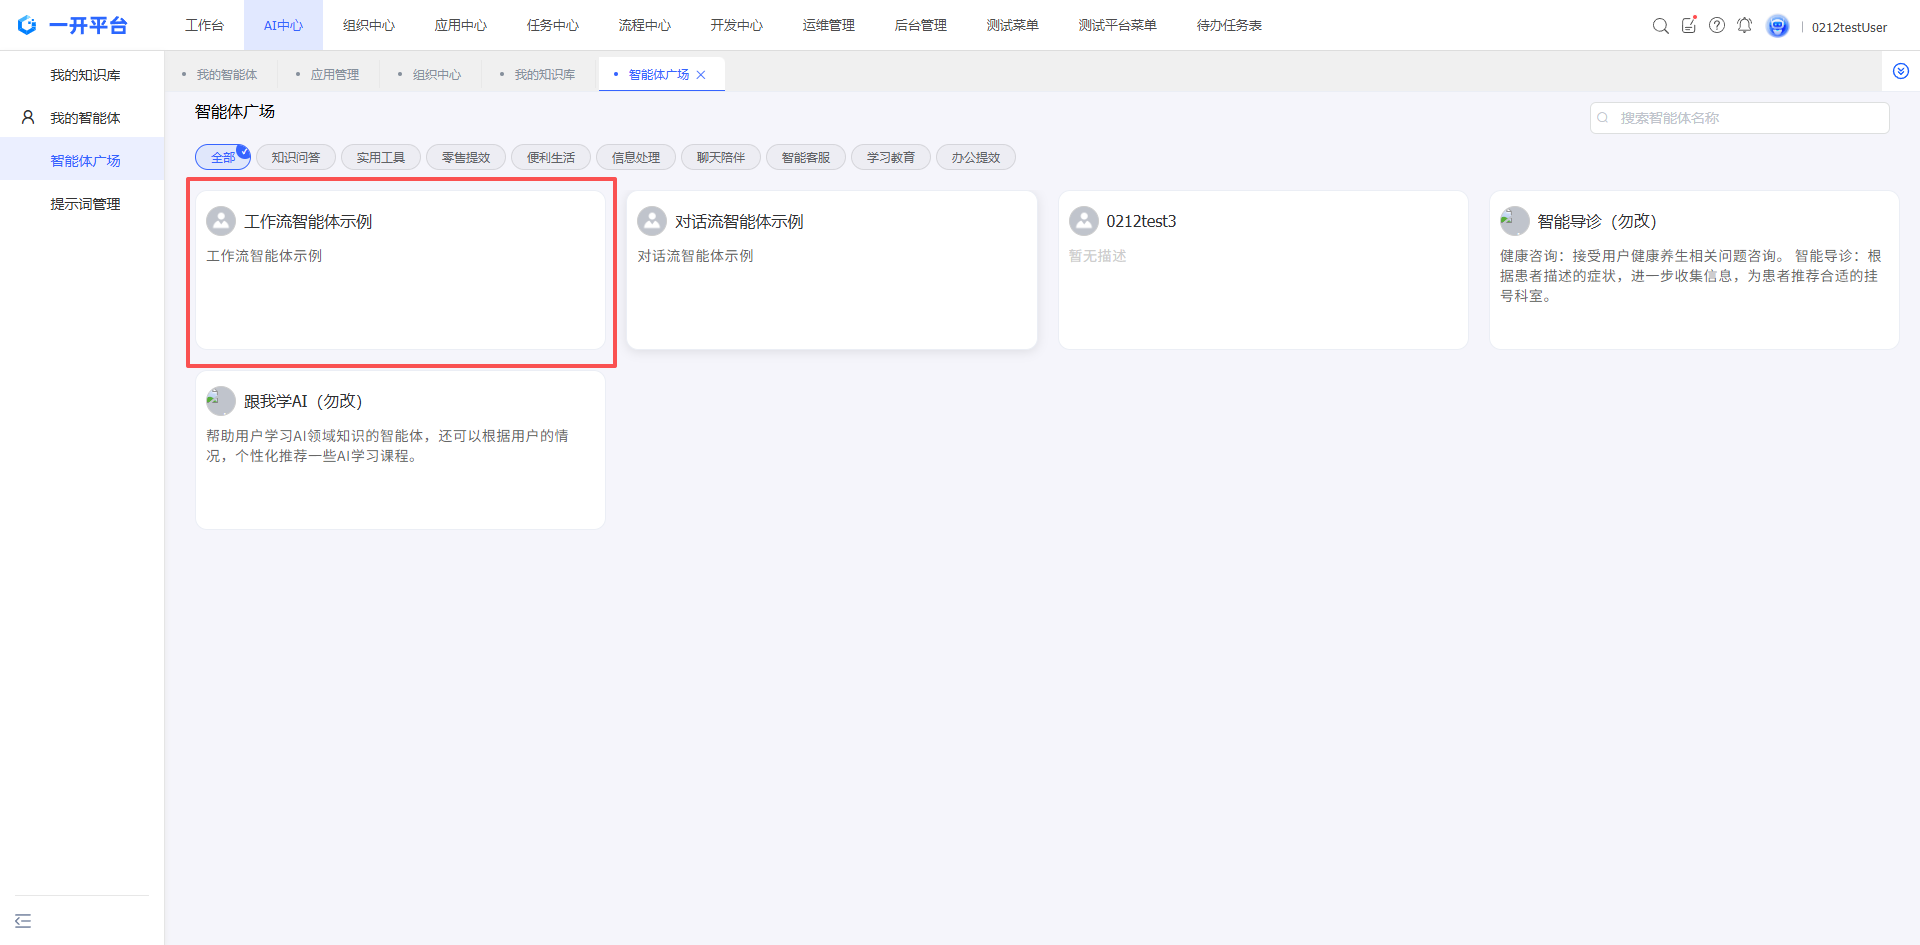Collapse the sidebar using bottom-left icon
1920x945 pixels.
coord(23,921)
